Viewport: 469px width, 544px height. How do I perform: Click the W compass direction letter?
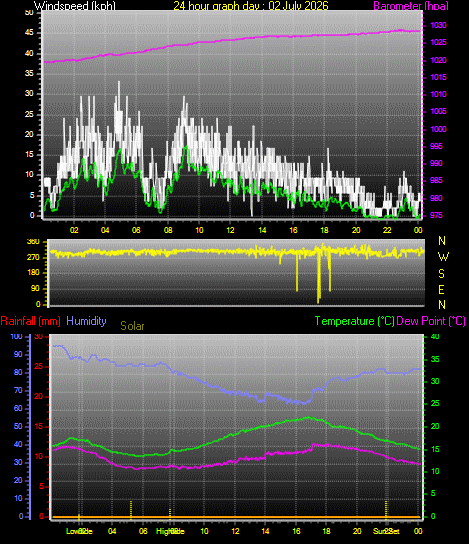tap(443, 257)
